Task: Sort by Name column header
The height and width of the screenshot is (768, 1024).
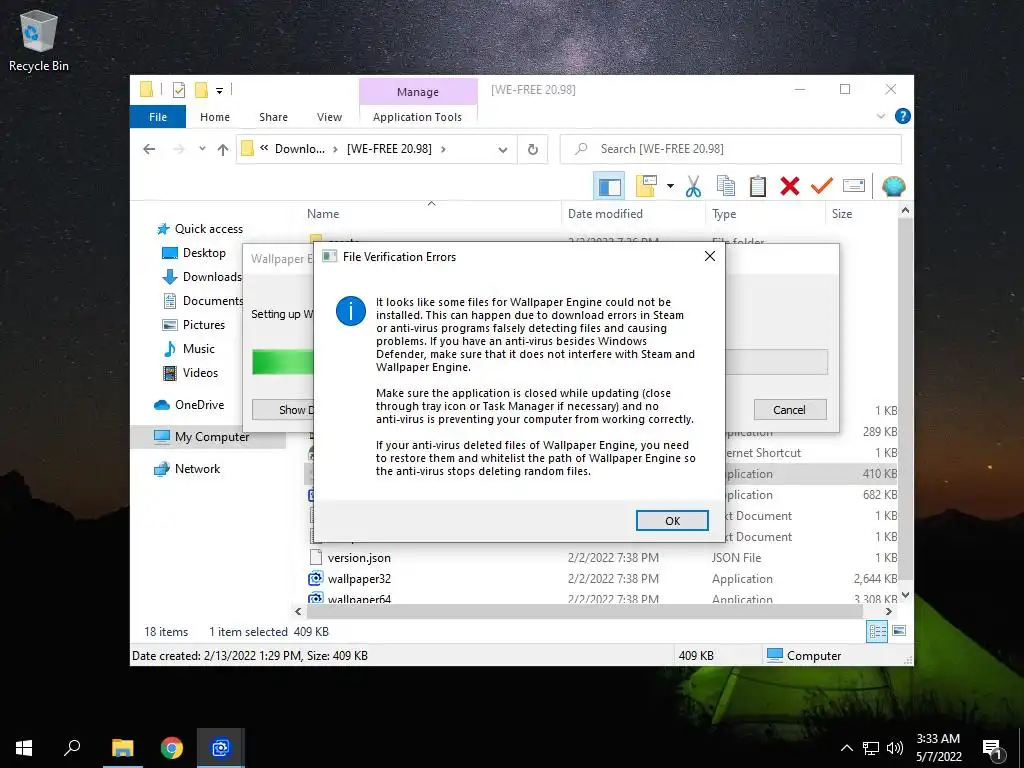Action: tap(323, 214)
